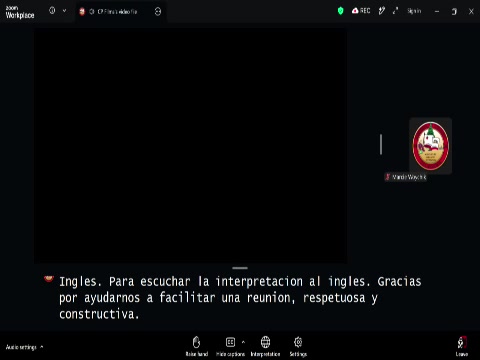Toggle Hide captions CC button

[230, 346]
